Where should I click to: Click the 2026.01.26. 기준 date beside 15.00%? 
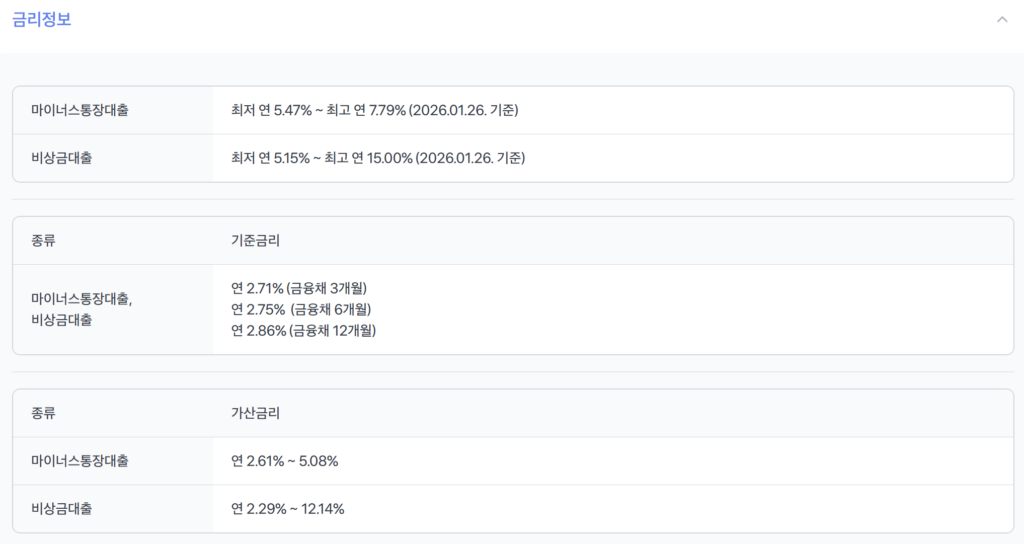pos(469,158)
